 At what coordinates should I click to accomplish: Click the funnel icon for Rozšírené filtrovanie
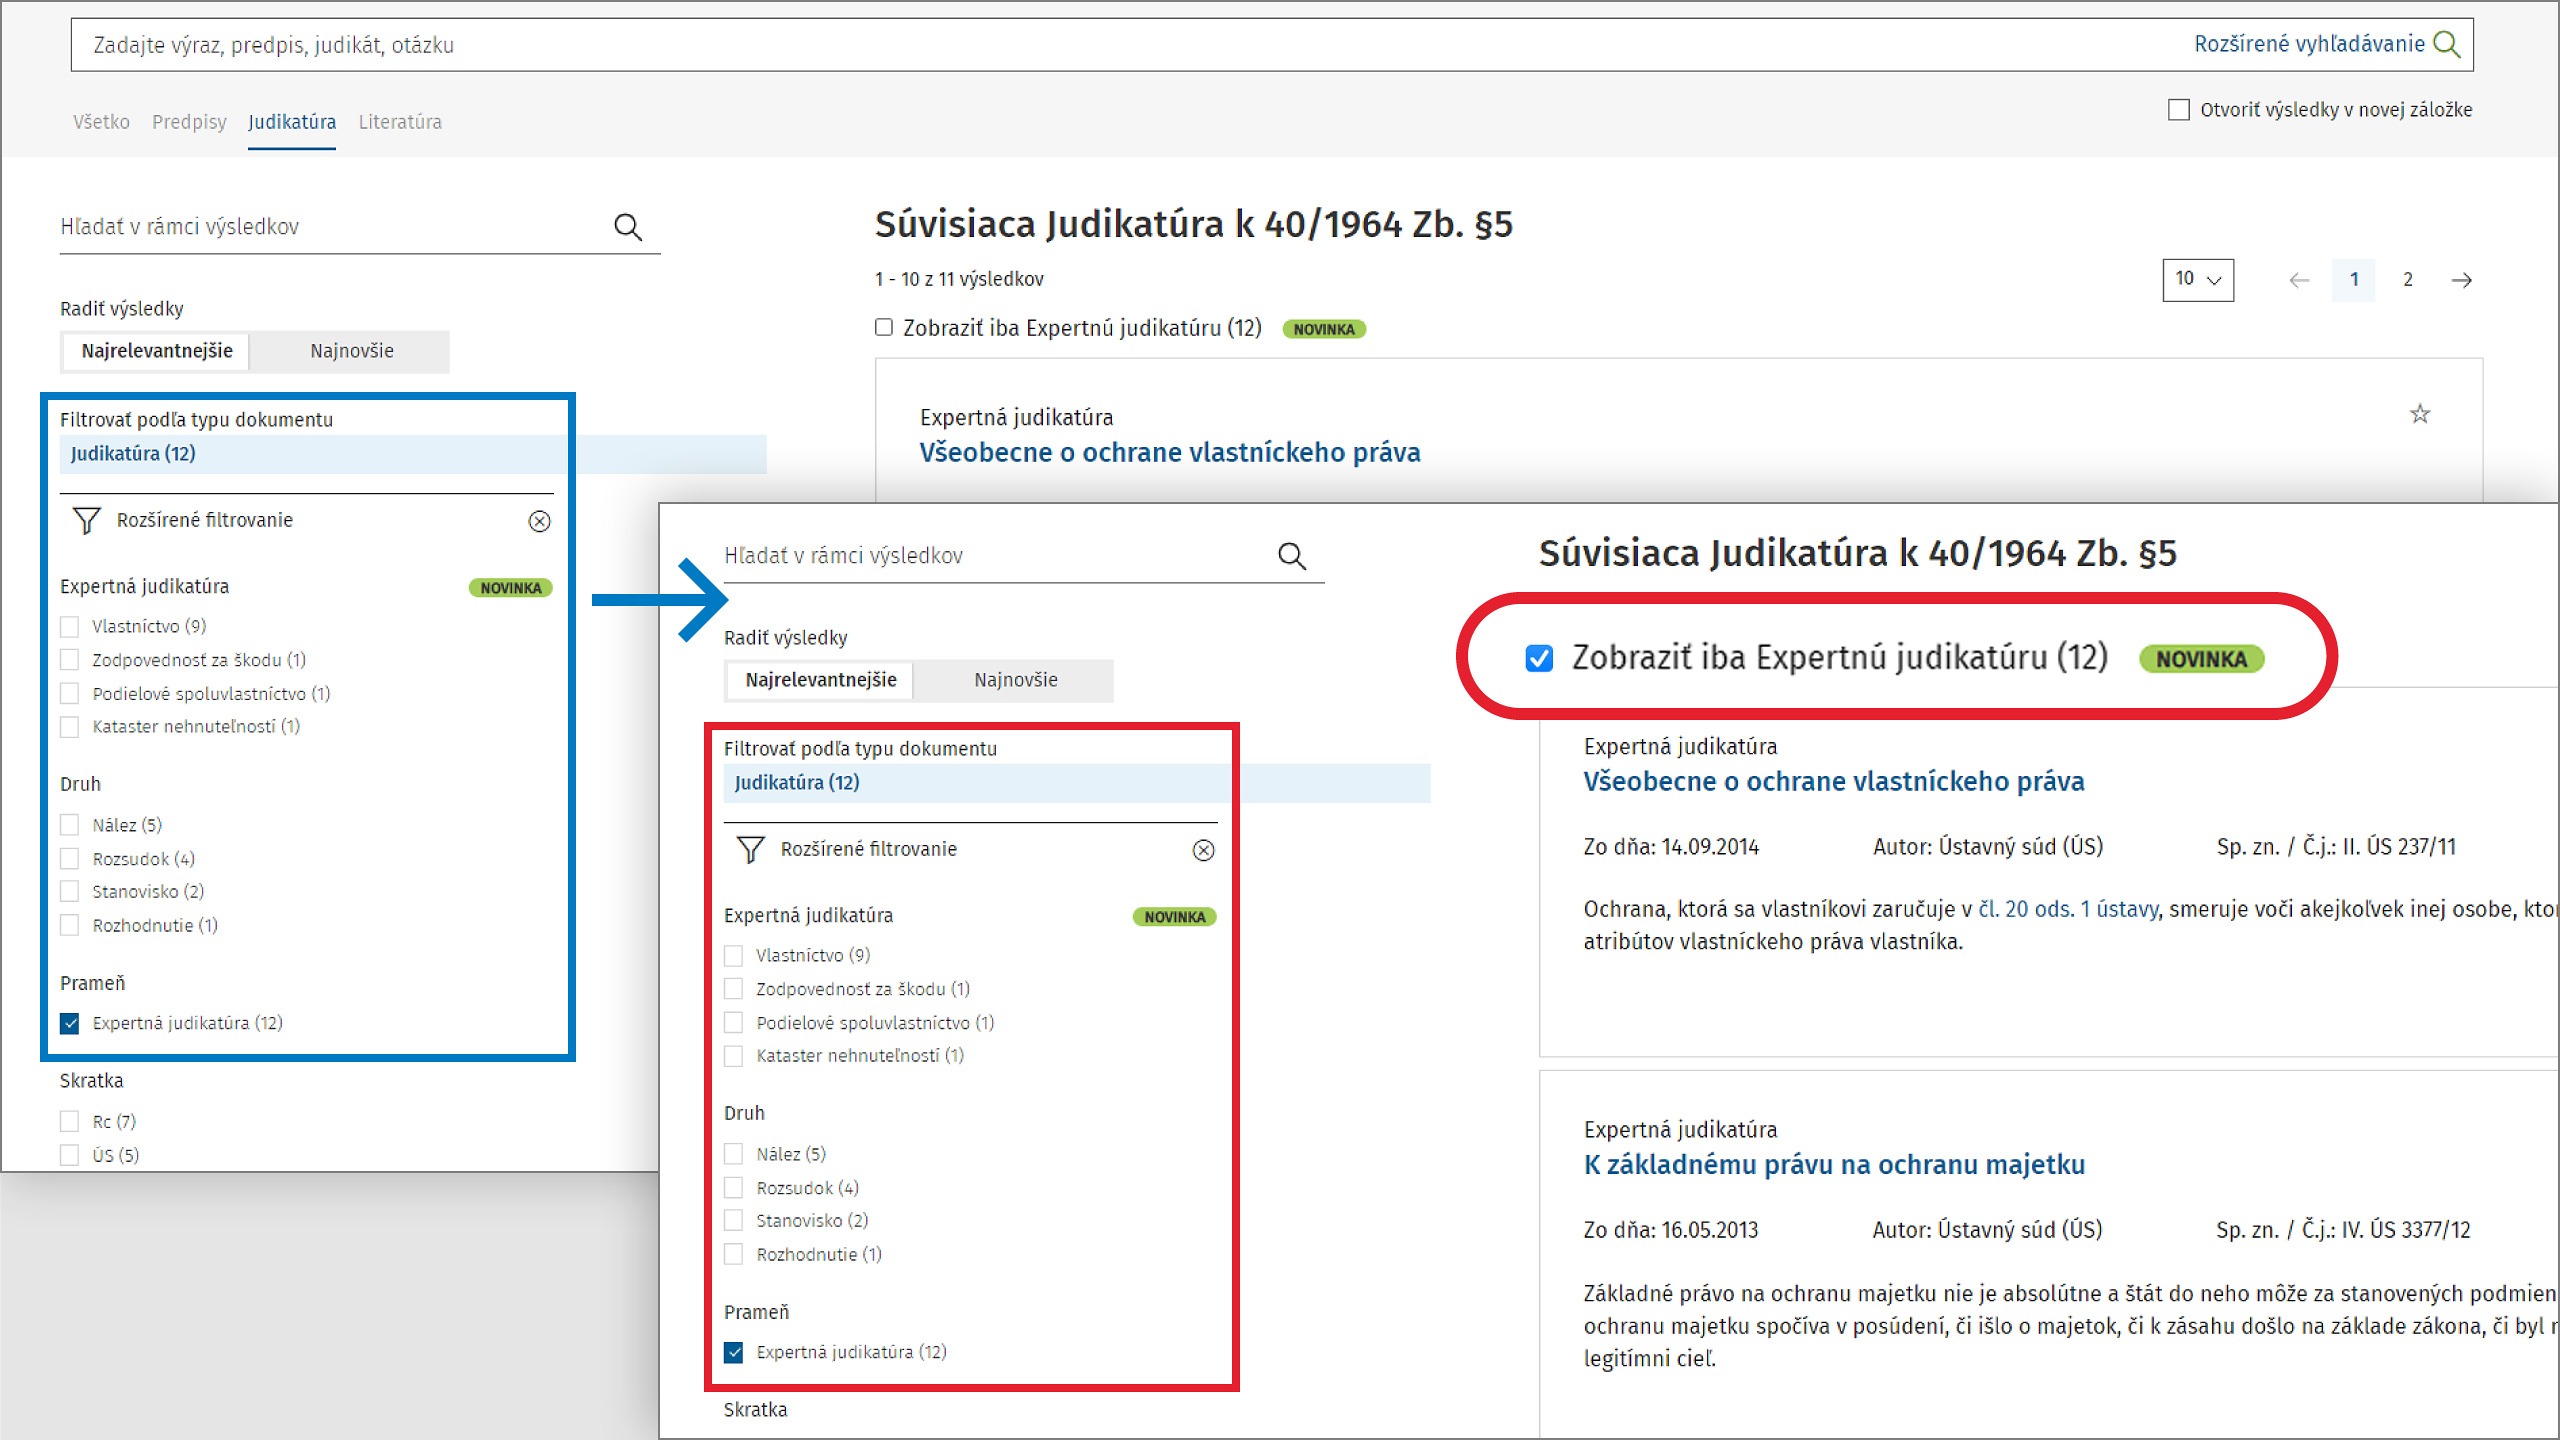86,520
